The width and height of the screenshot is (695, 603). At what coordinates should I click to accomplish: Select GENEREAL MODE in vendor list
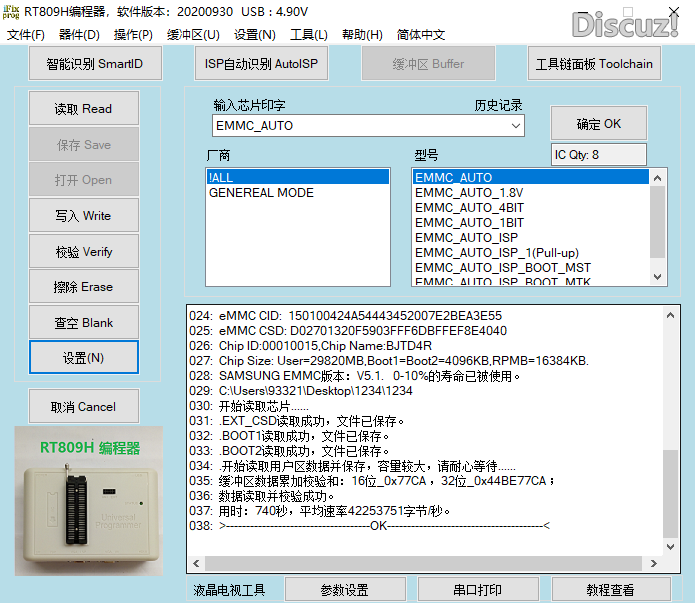[261, 193]
